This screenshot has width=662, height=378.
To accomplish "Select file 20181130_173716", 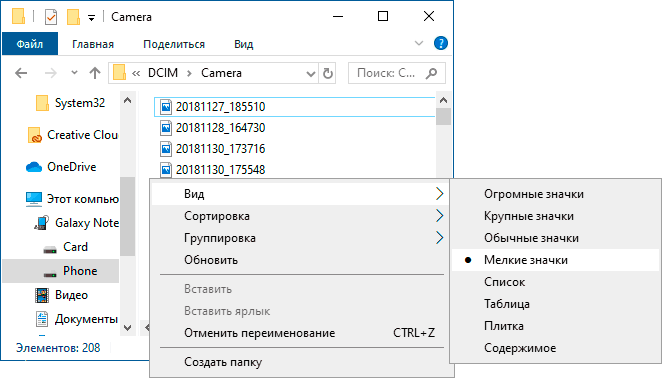I will [x=220, y=149].
